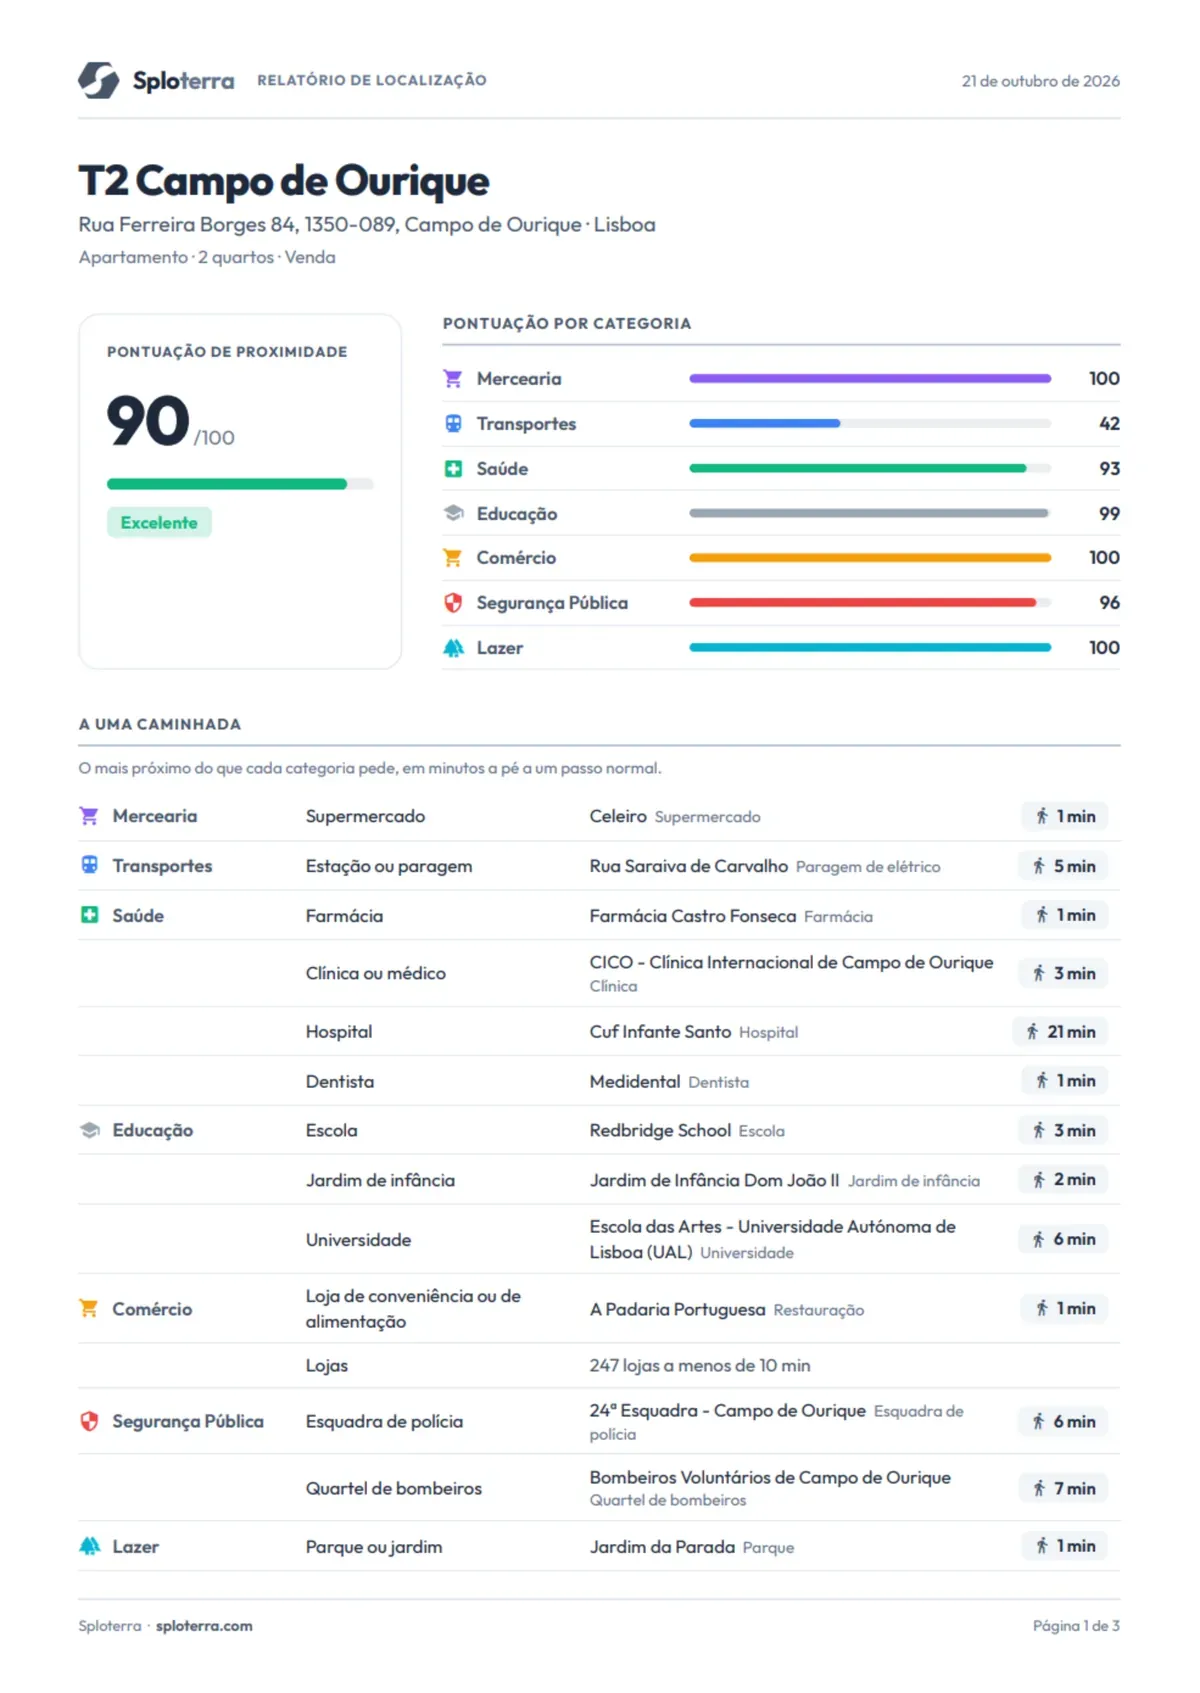Click the 247 lojas a menos de 10 min text
The height and width of the screenshot is (1693, 1200).
pyautogui.click(x=700, y=1365)
